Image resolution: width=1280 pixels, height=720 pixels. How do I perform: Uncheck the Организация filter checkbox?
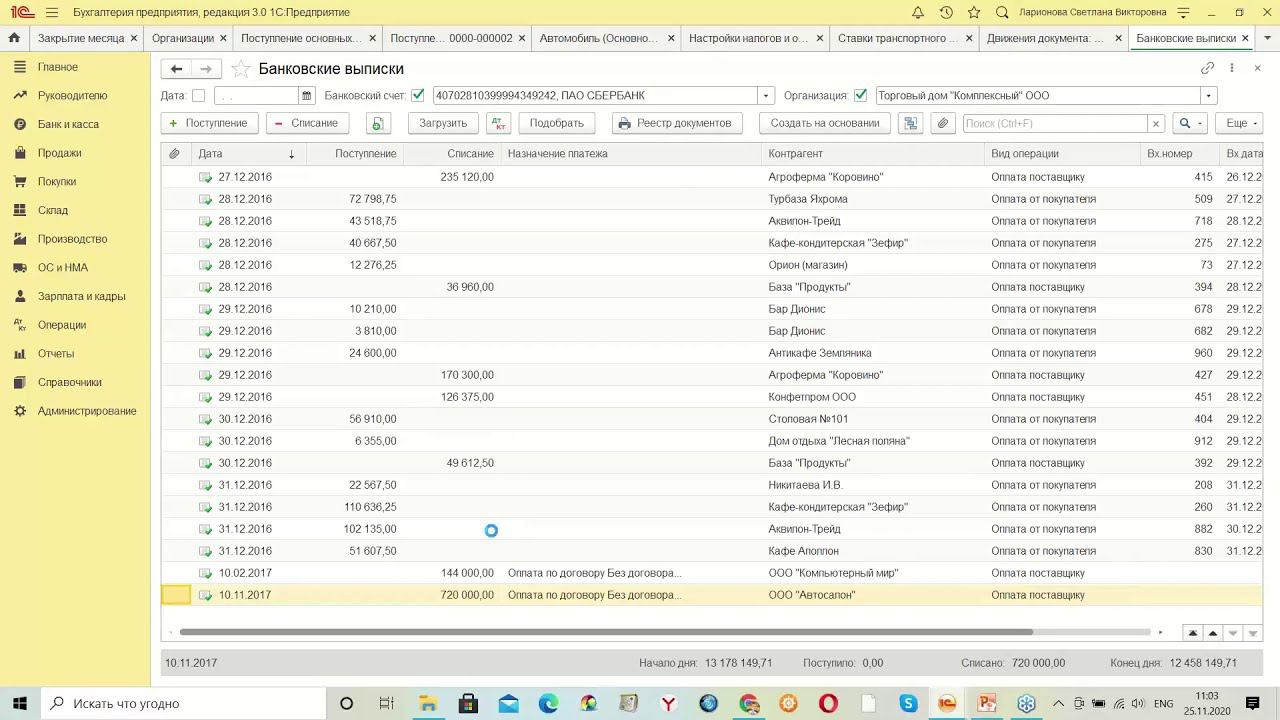click(x=861, y=96)
